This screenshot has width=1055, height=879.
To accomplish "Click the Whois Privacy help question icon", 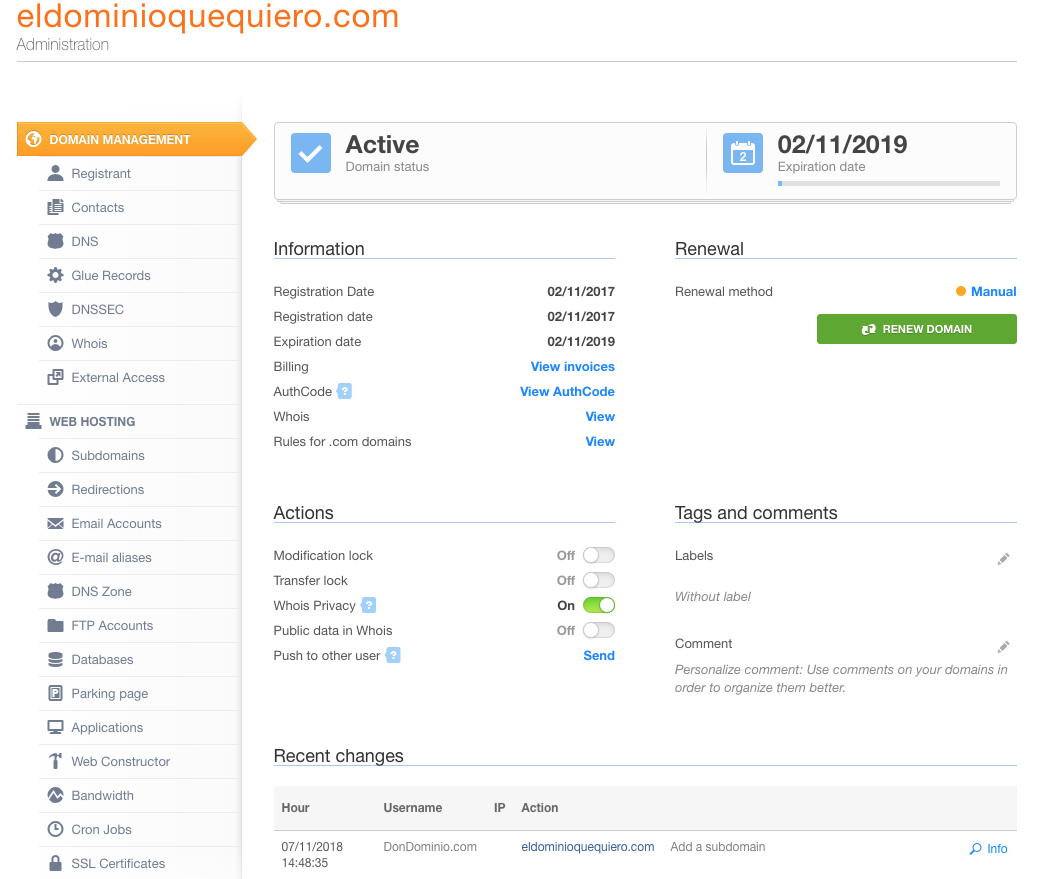I will point(368,605).
